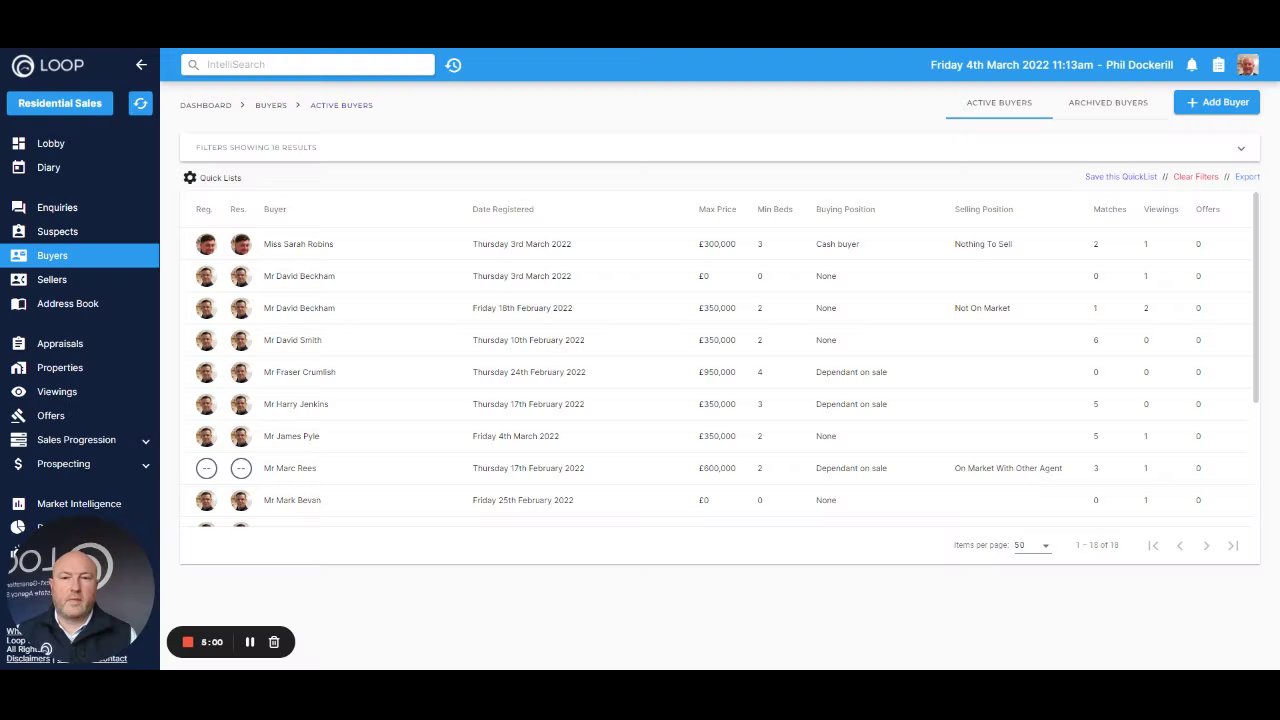
Task: Click Clear Filters link
Action: click(x=1196, y=177)
